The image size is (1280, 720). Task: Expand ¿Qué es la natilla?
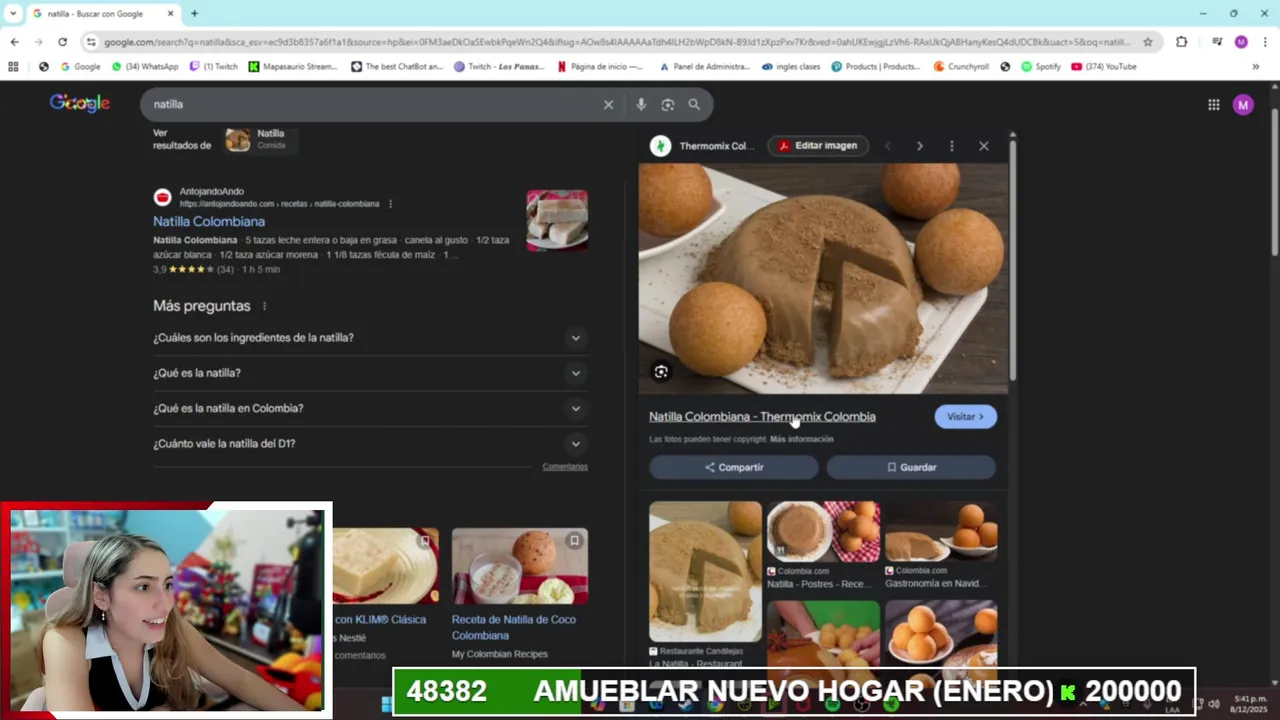[x=370, y=373]
